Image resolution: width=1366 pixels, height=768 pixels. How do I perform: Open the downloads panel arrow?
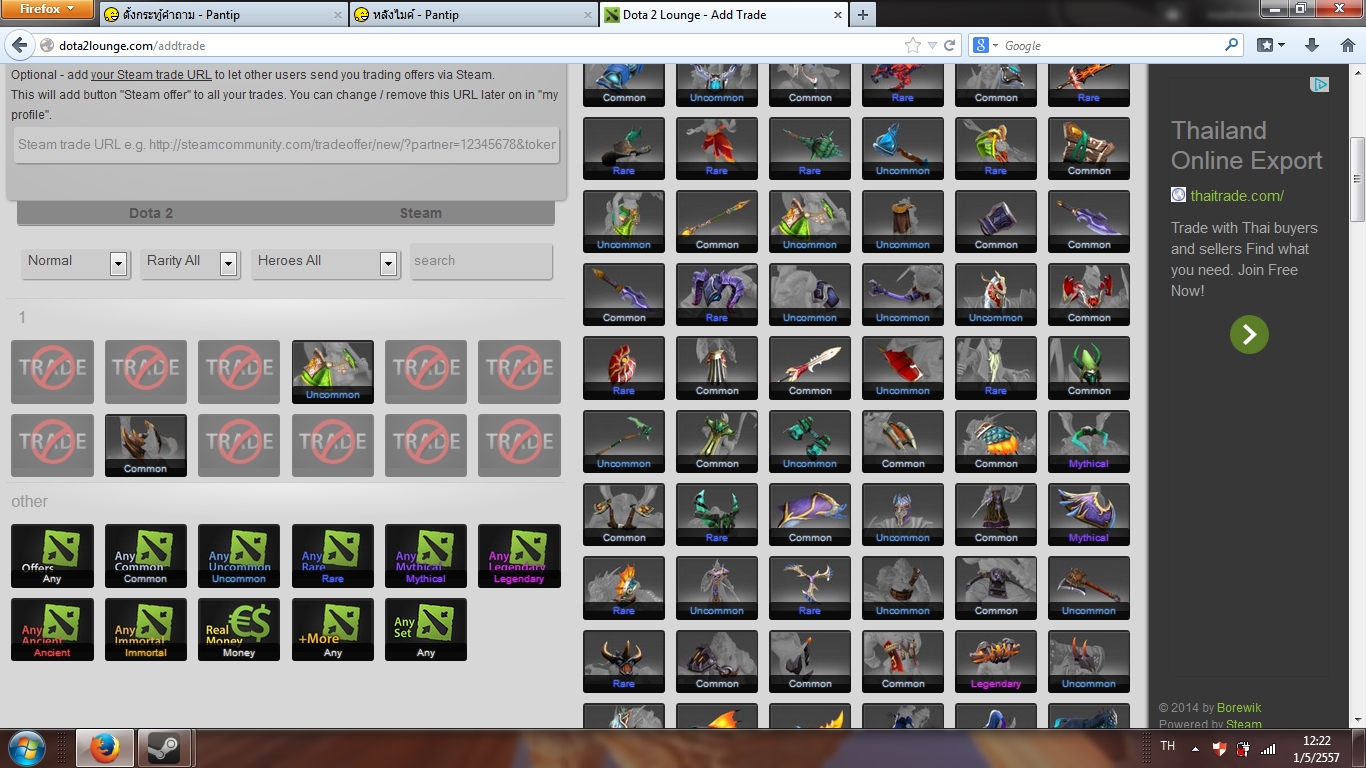(x=1312, y=45)
